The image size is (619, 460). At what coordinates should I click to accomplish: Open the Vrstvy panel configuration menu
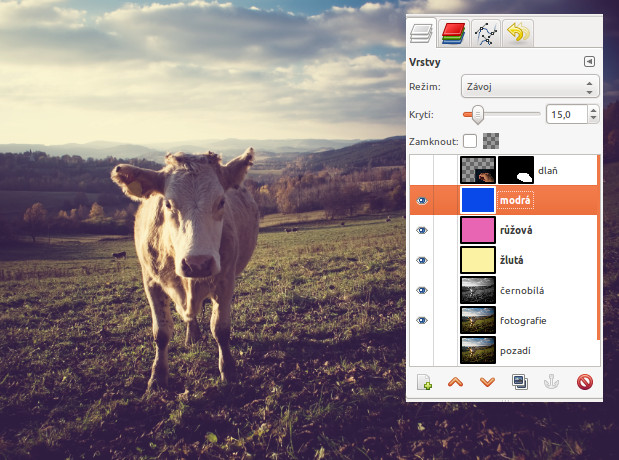click(589, 62)
